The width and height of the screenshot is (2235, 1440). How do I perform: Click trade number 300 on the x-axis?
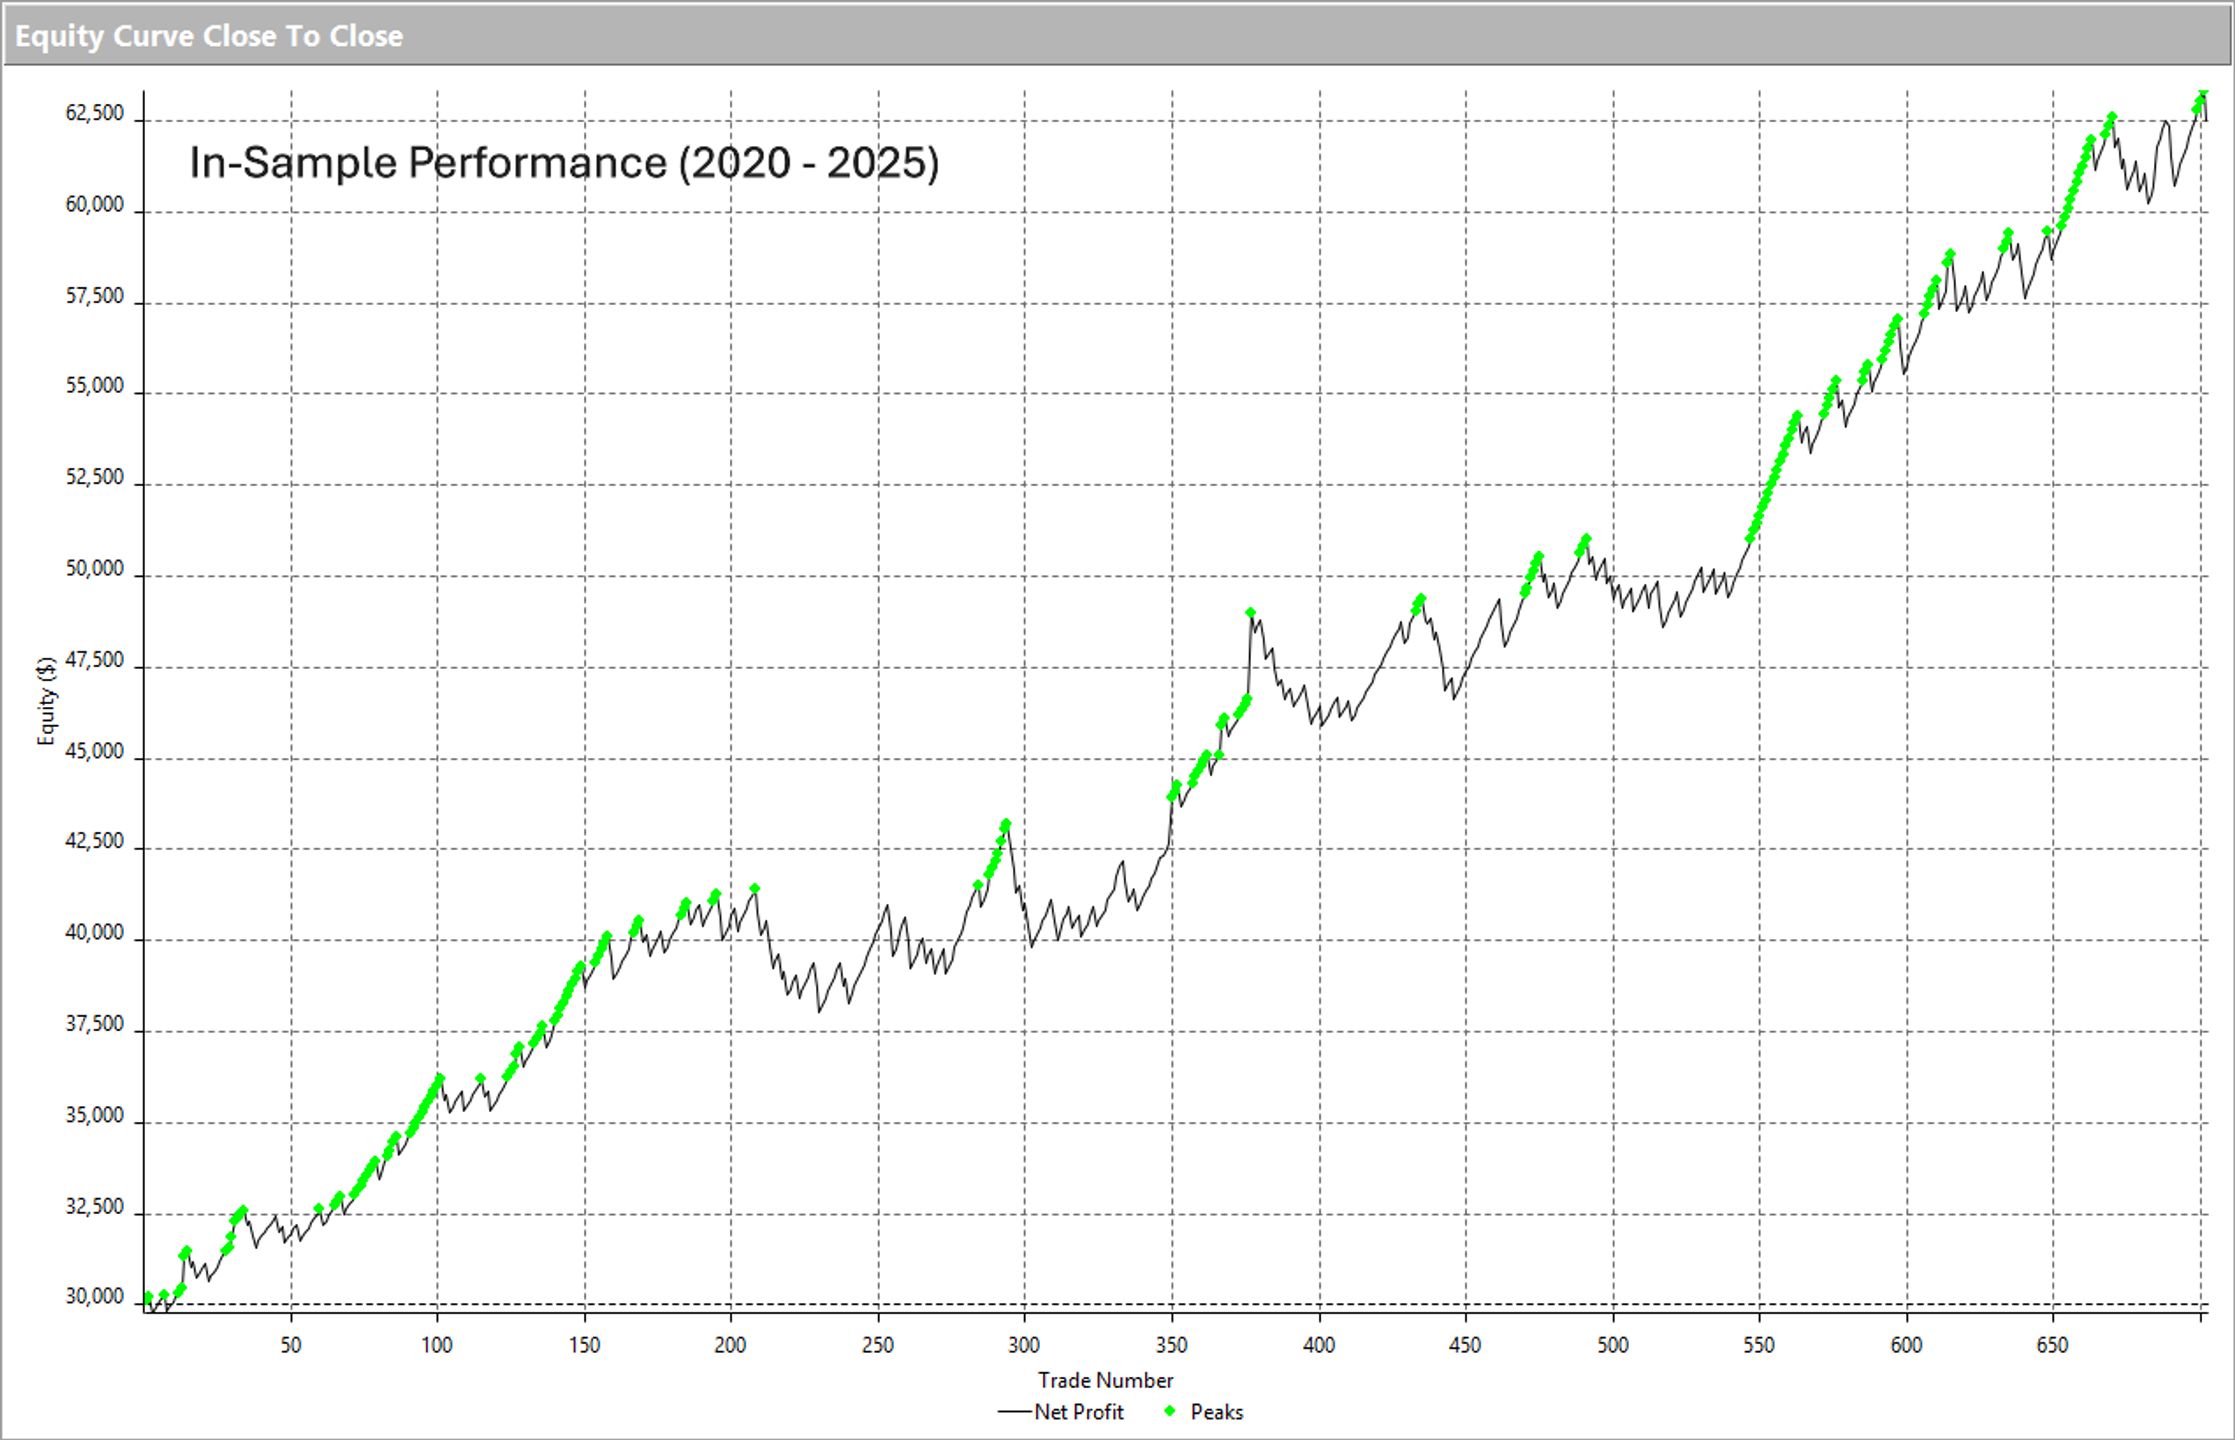click(x=1024, y=1345)
